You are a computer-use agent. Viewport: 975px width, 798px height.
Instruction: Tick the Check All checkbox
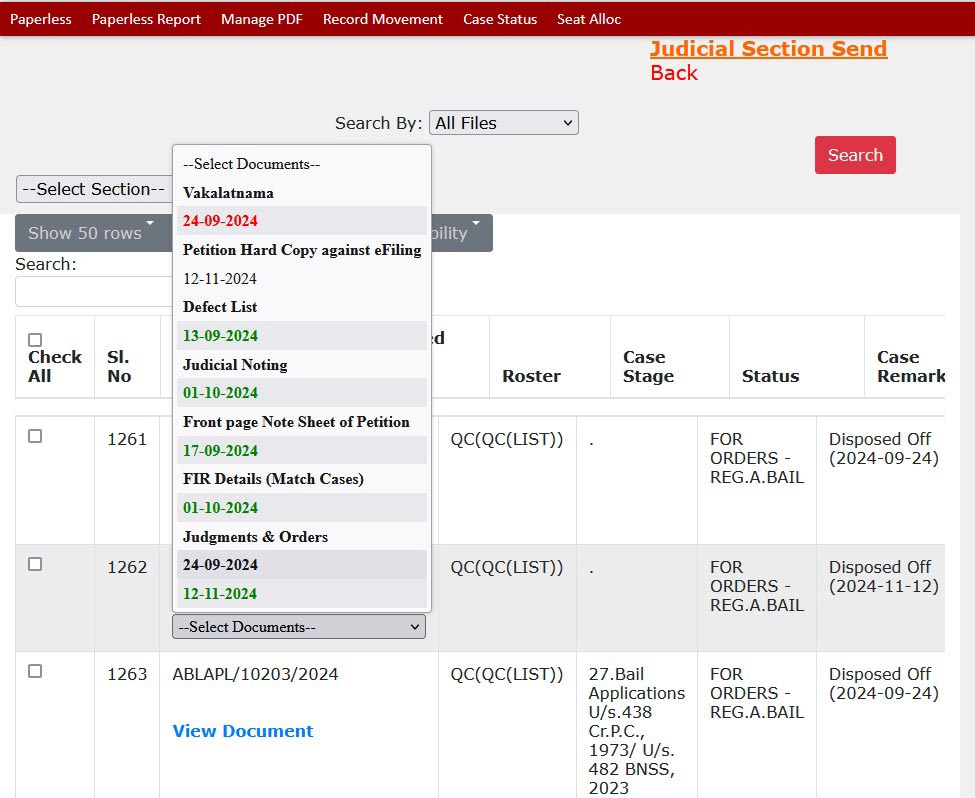(x=35, y=340)
